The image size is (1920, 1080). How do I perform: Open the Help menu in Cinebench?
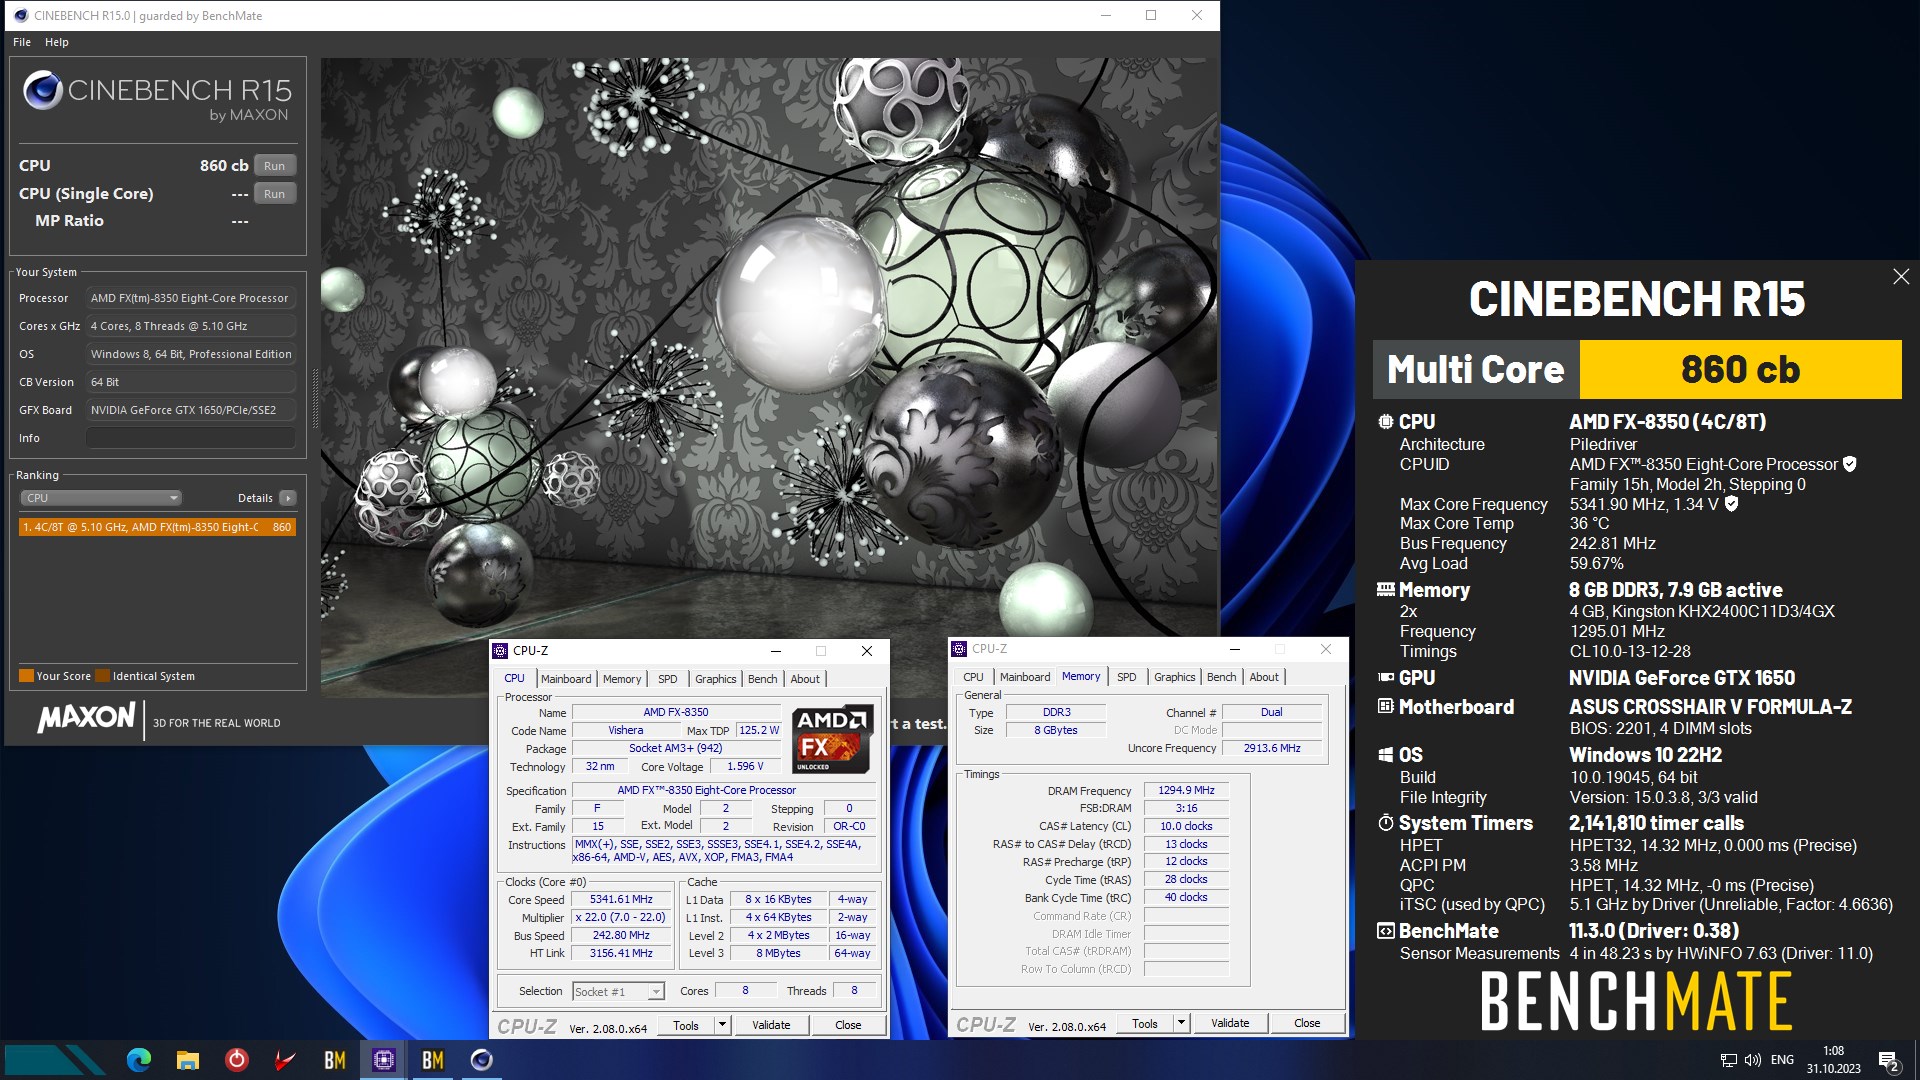click(57, 42)
